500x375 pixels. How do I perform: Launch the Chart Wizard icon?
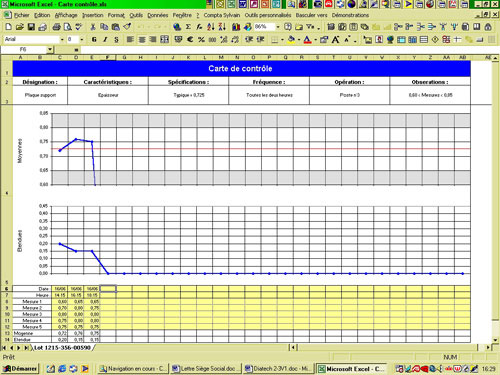coord(236,27)
